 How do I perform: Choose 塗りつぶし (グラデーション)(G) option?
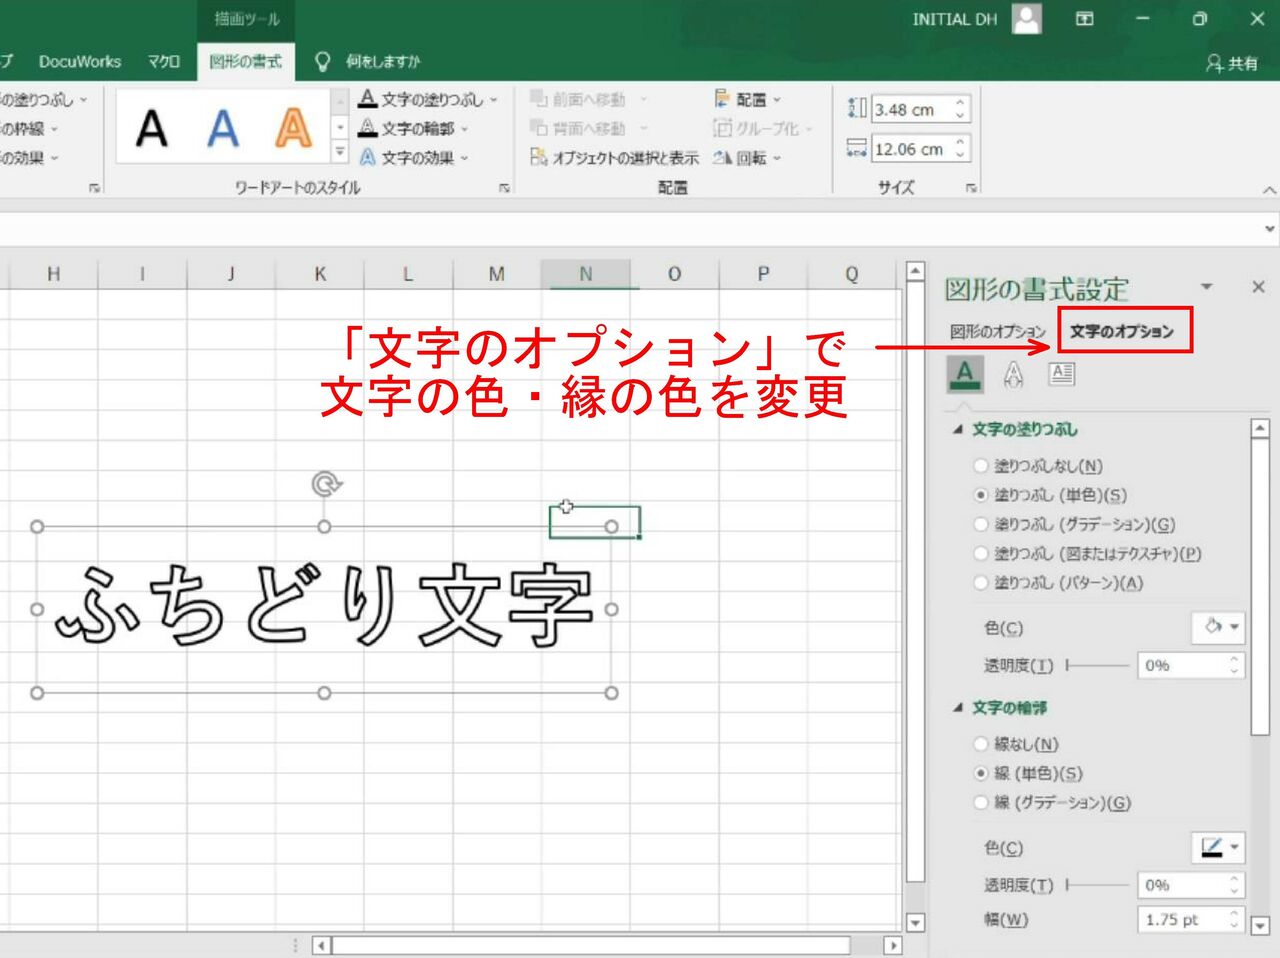pyautogui.click(x=979, y=524)
